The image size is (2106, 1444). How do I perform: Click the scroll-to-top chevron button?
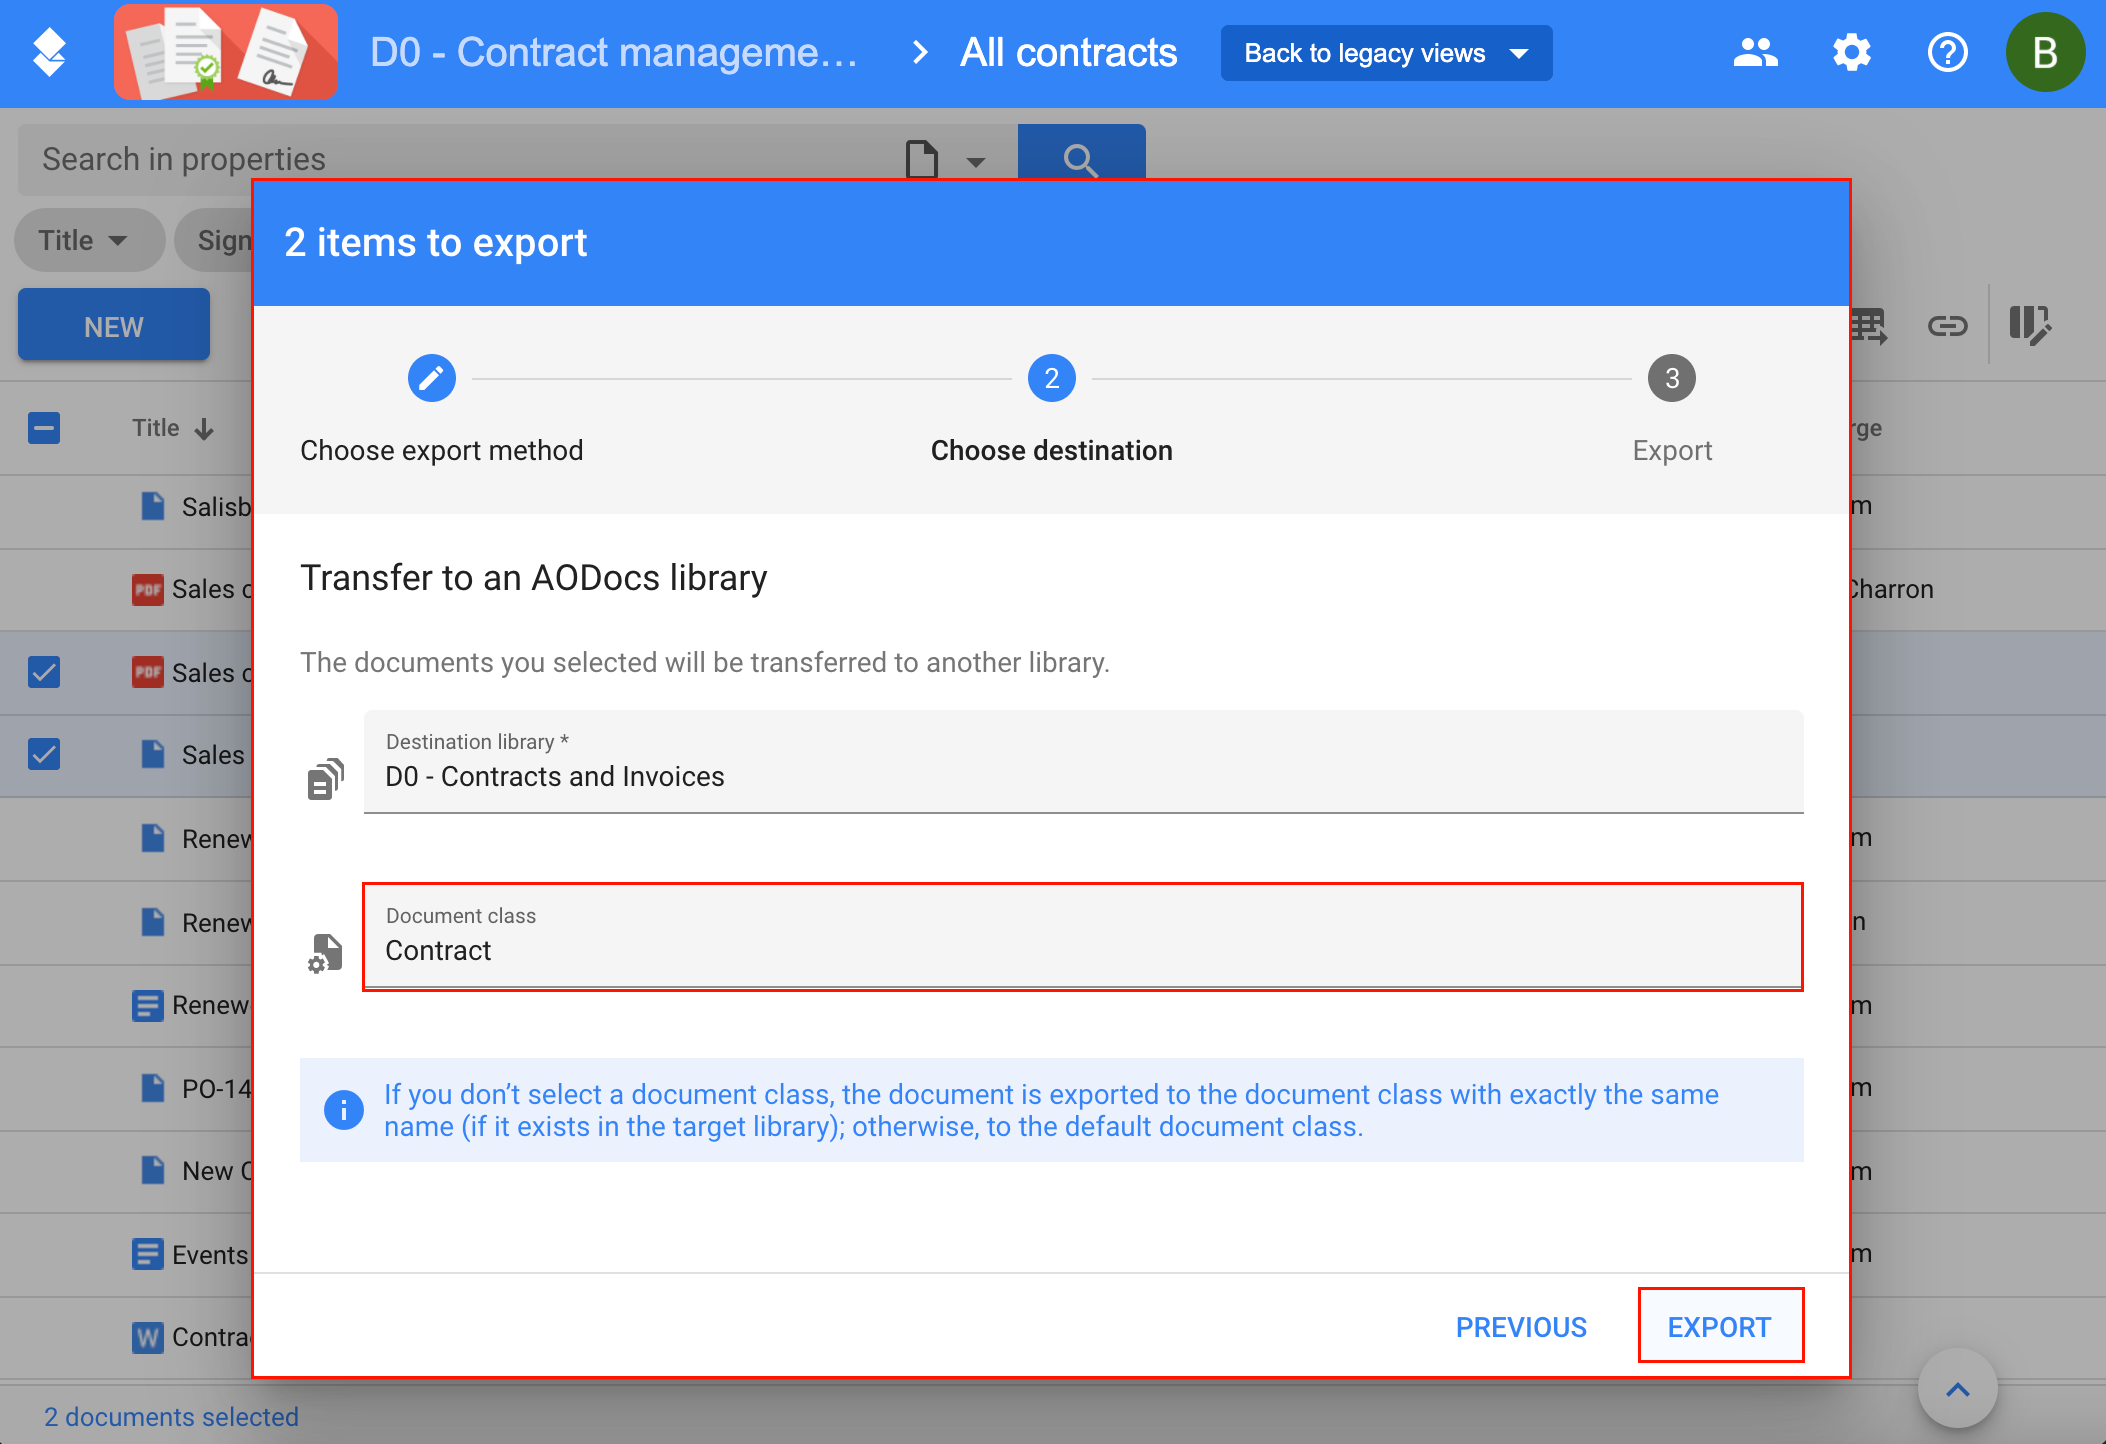[1958, 1389]
